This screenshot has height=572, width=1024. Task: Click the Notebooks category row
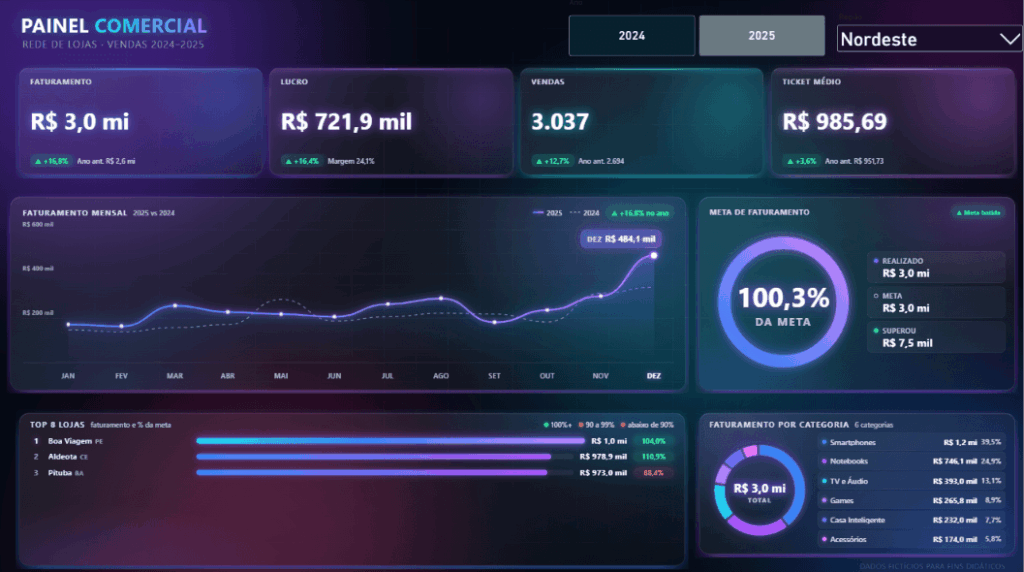911,462
